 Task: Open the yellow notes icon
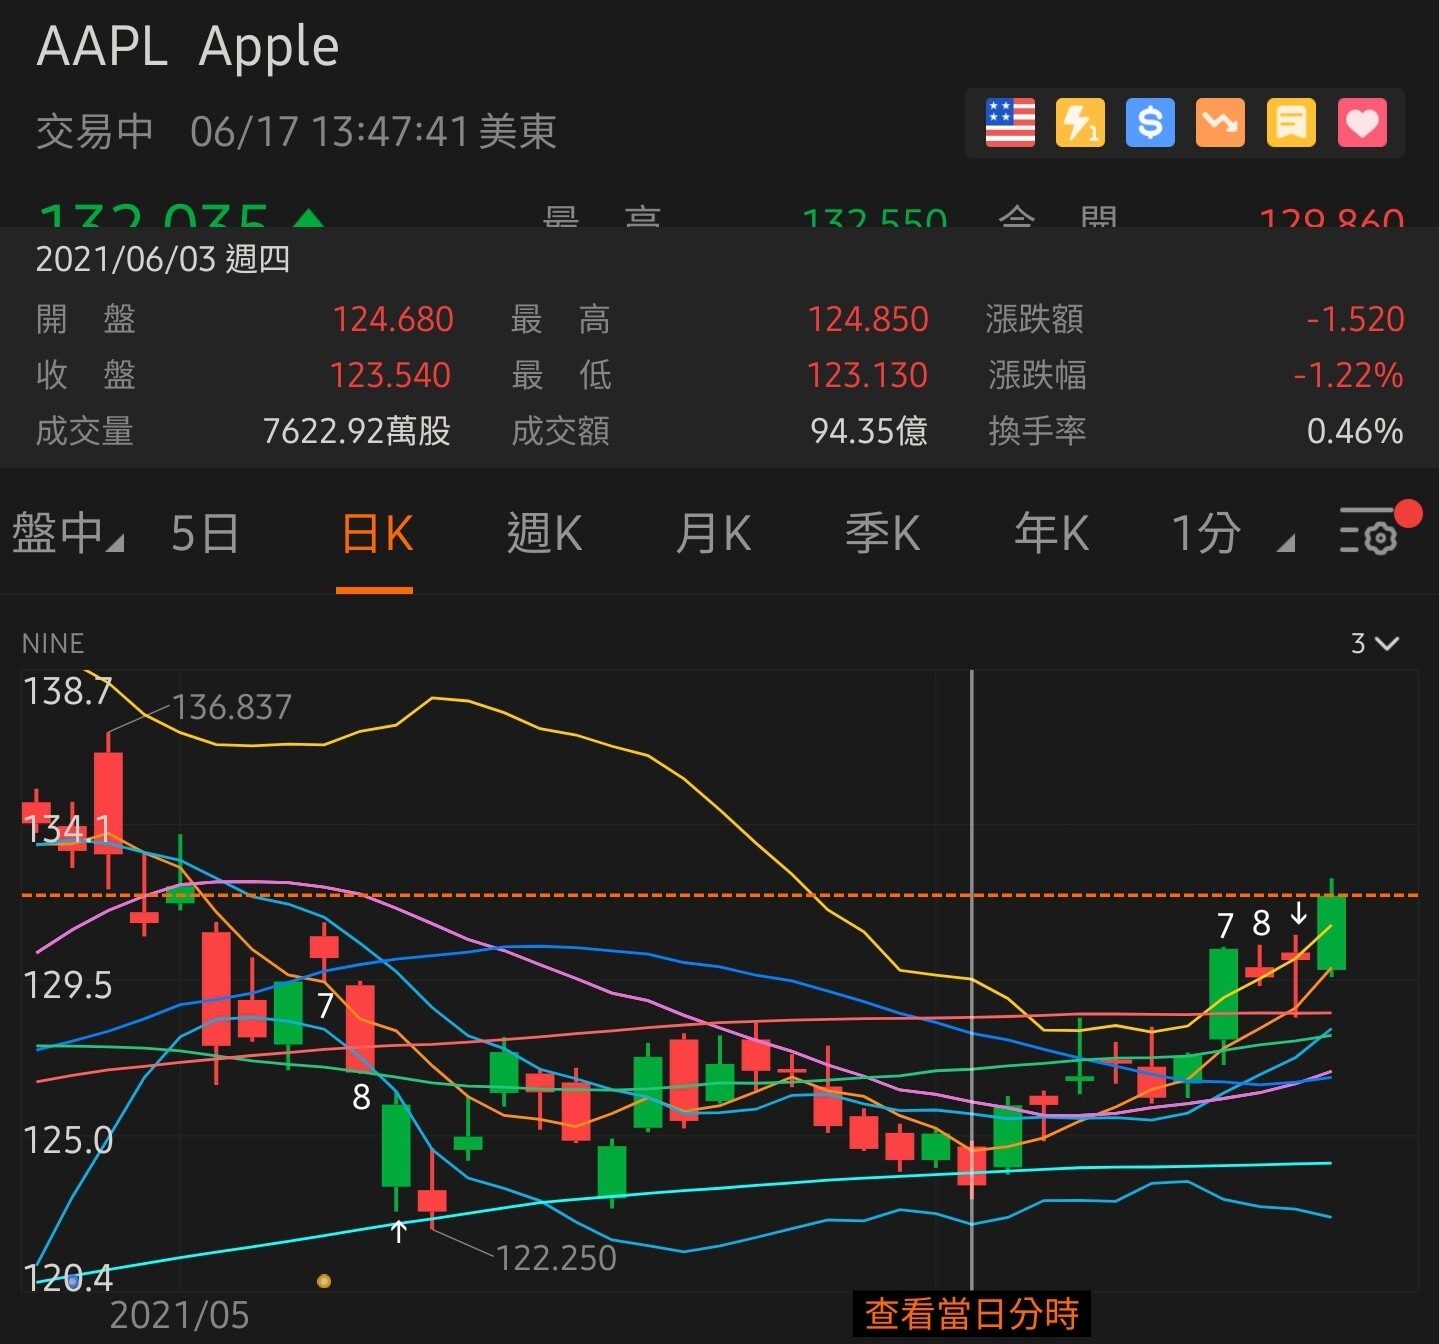(1291, 123)
